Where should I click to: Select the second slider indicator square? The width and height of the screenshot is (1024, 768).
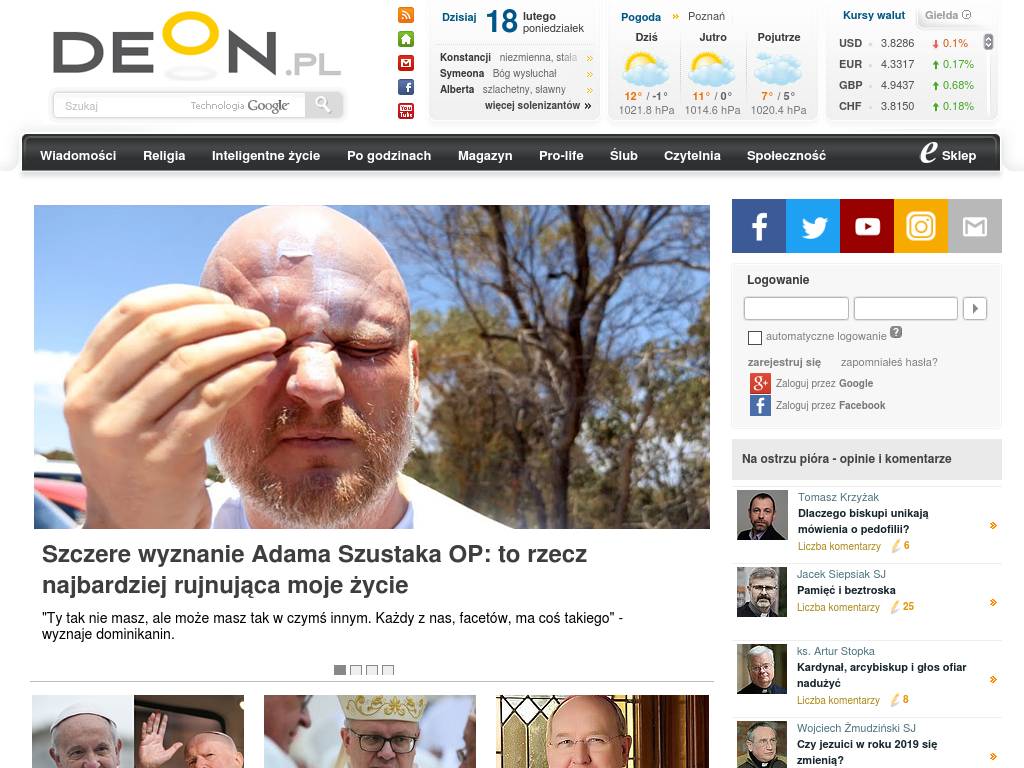pos(356,670)
